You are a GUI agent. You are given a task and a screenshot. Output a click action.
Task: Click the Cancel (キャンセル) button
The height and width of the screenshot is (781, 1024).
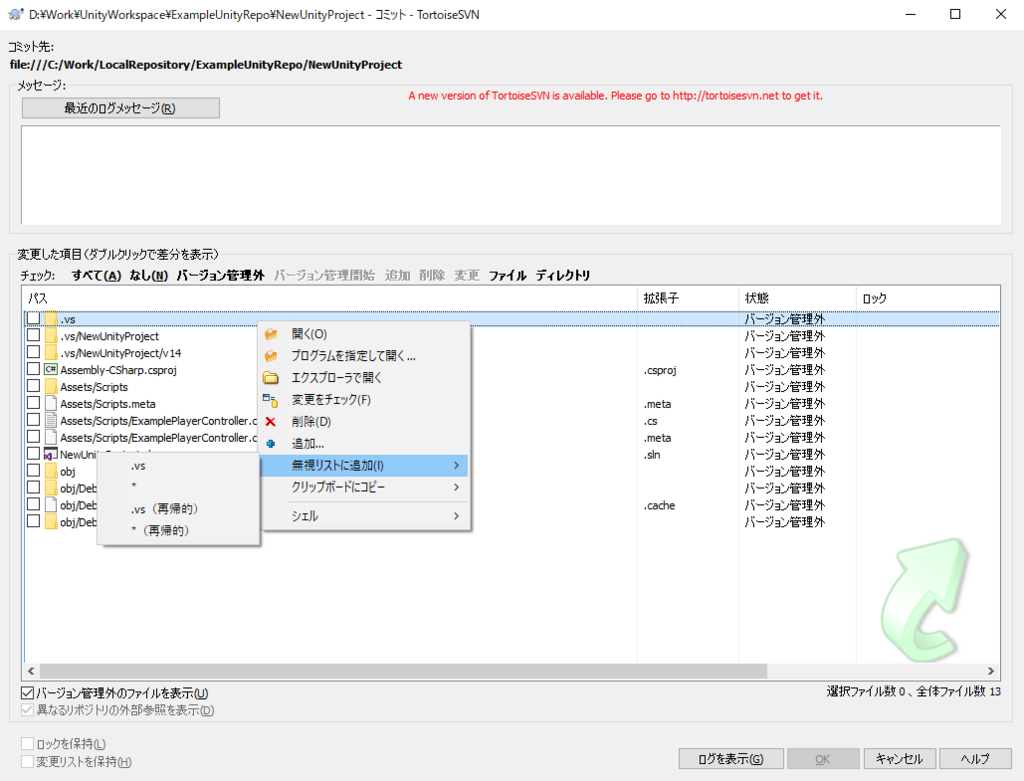899,759
